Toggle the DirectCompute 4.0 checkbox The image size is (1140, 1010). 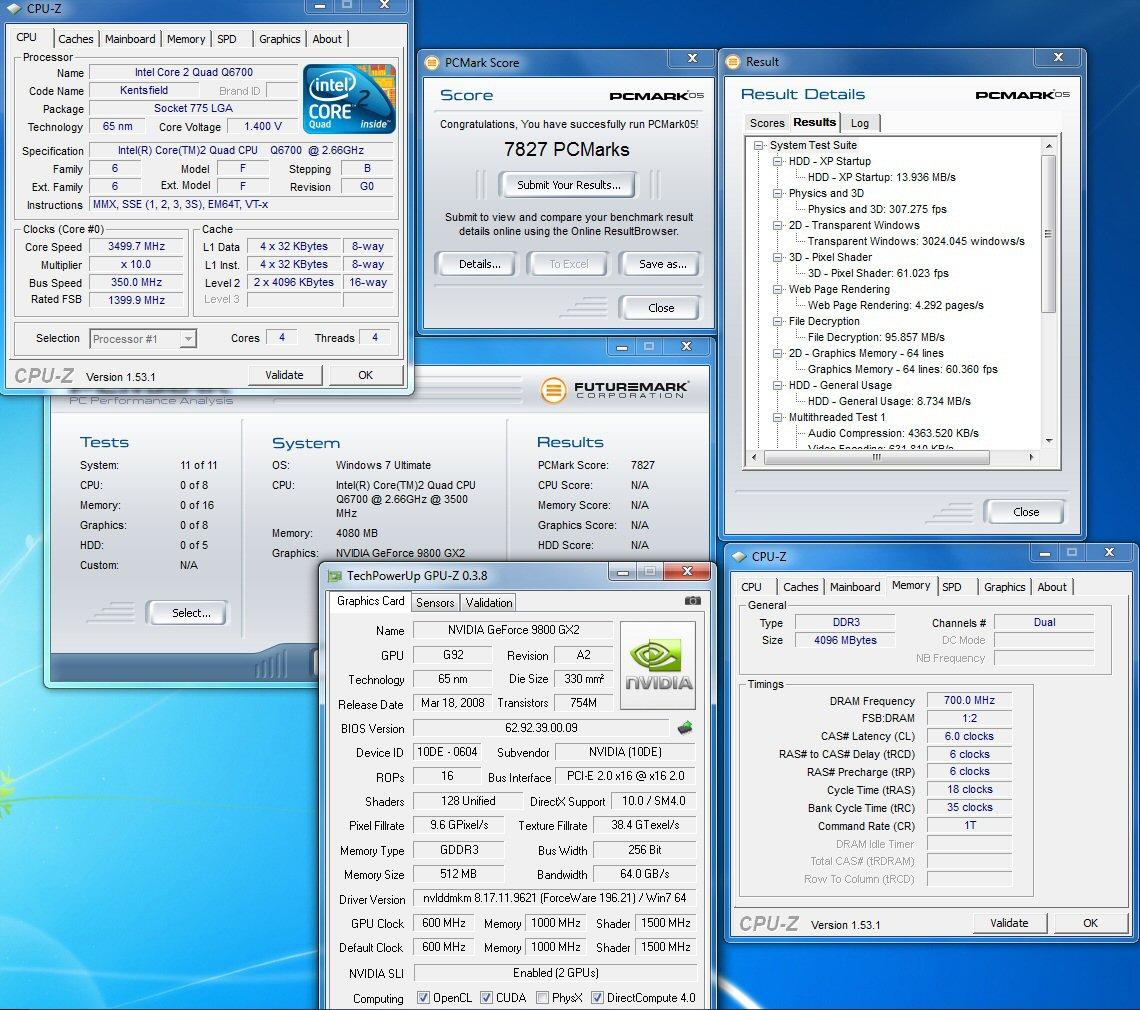point(598,998)
